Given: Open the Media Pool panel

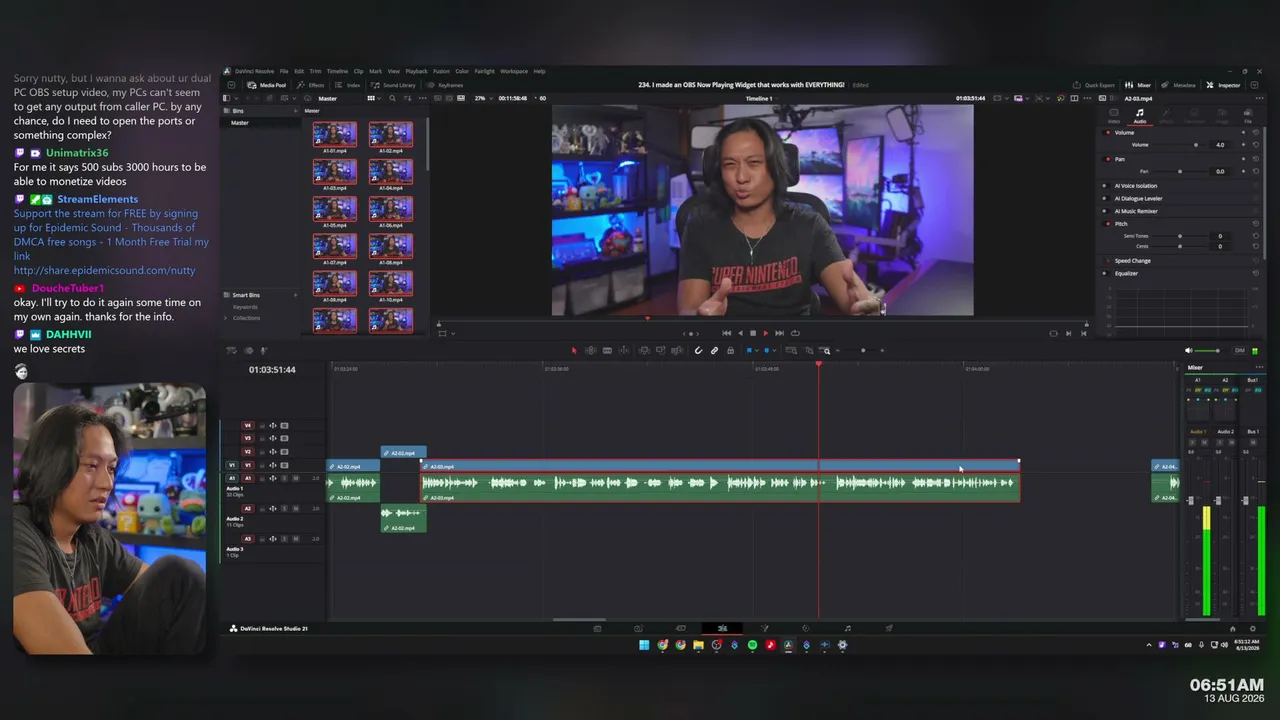Looking at the screenshot, I should click(267, 85).
